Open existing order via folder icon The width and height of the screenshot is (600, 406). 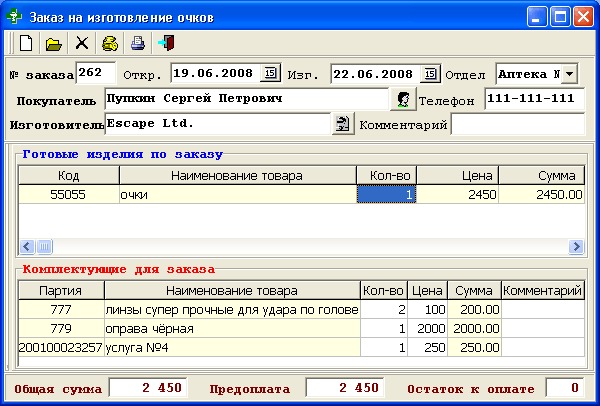click(54, 43)
